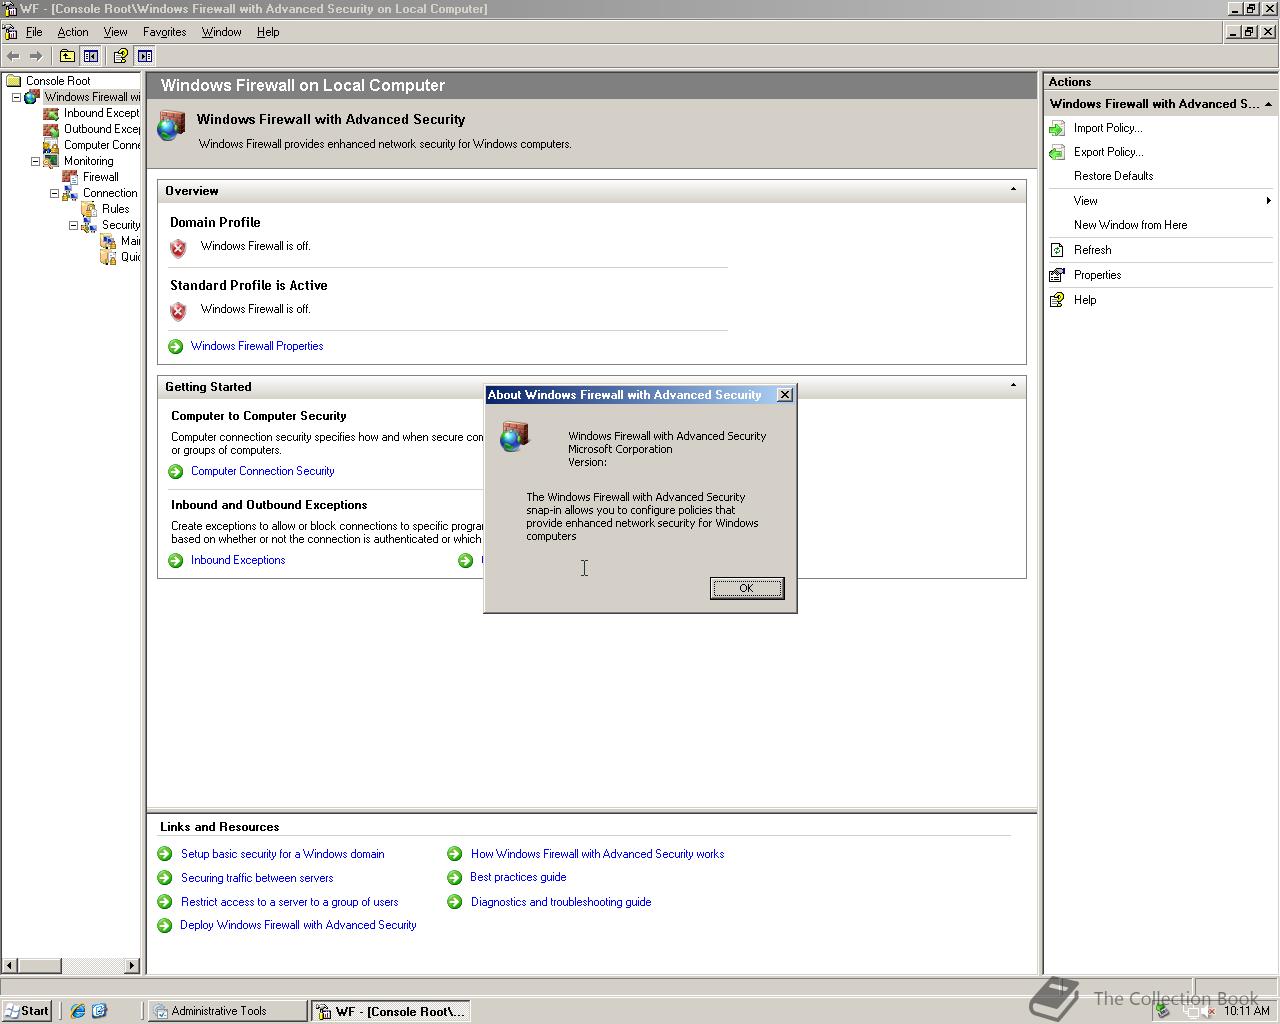Viewport: 1280px width, 1024px height.
Task: Launch Internet Explorer from quick launch
Action: coord(78,1011)
